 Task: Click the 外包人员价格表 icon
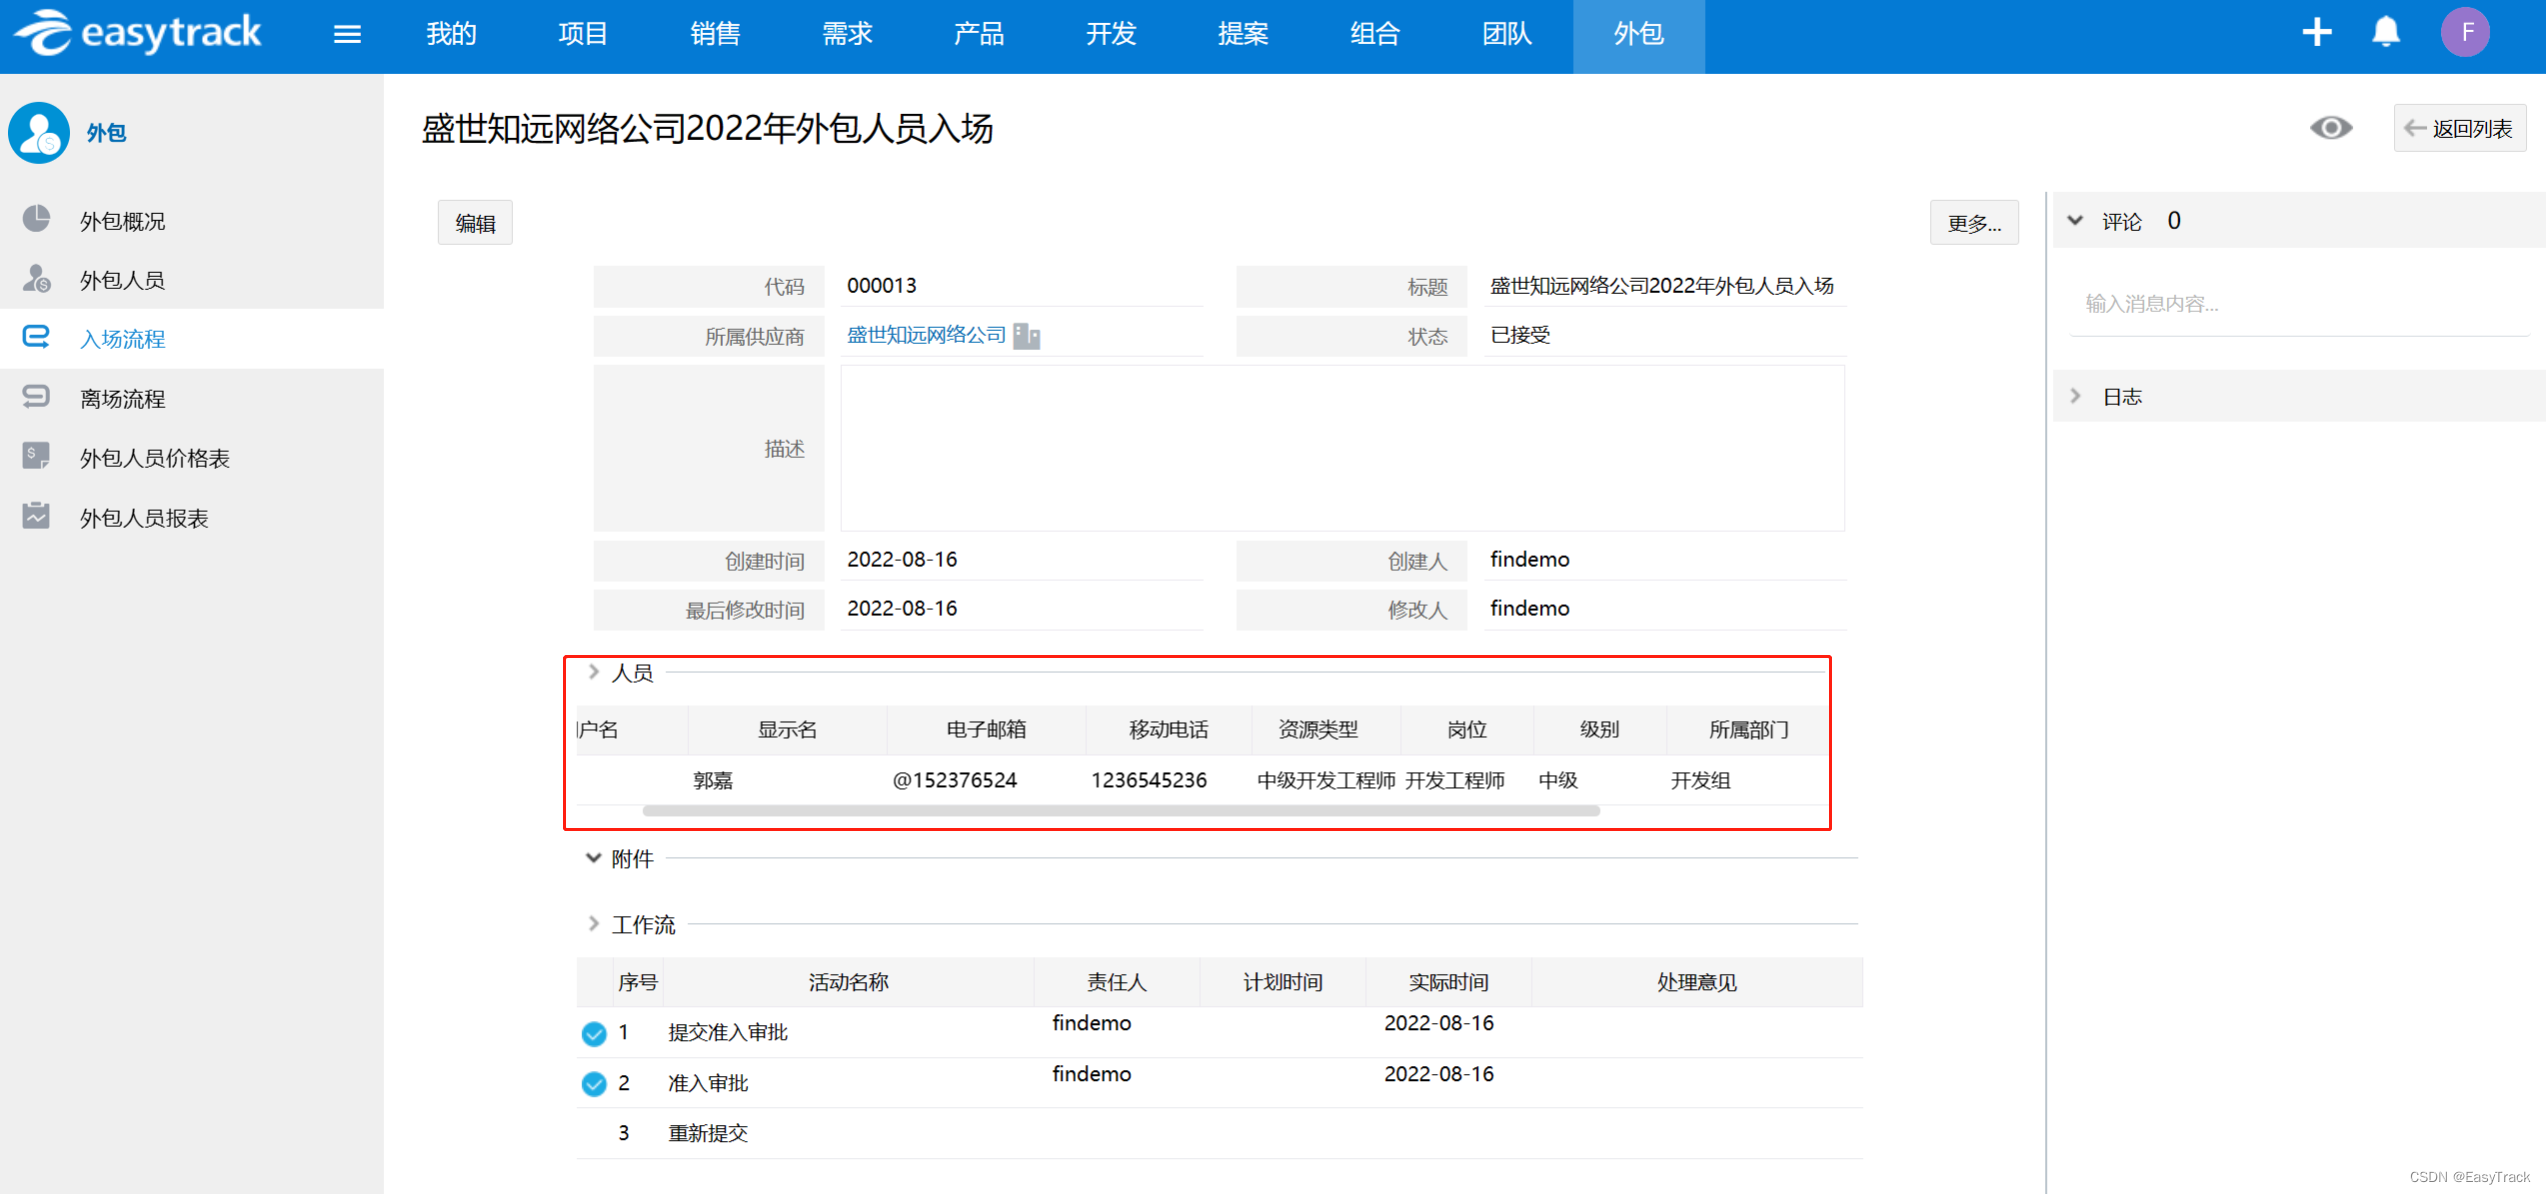[36, 457]
